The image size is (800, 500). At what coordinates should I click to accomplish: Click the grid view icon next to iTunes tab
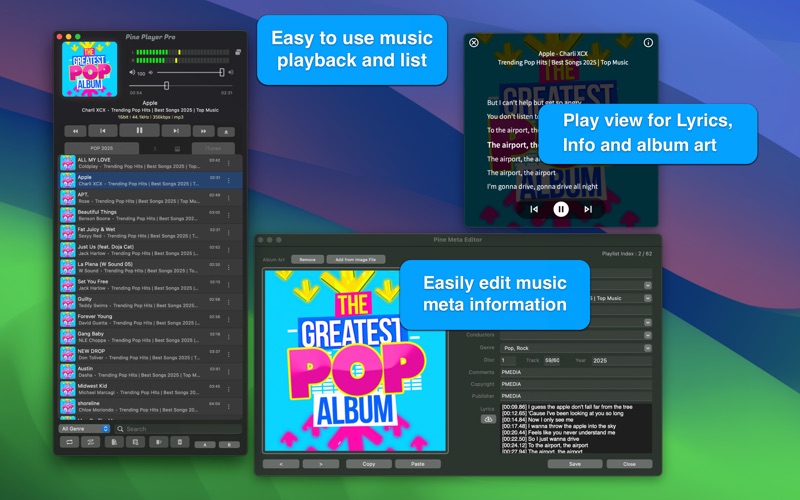click(177, 148)
